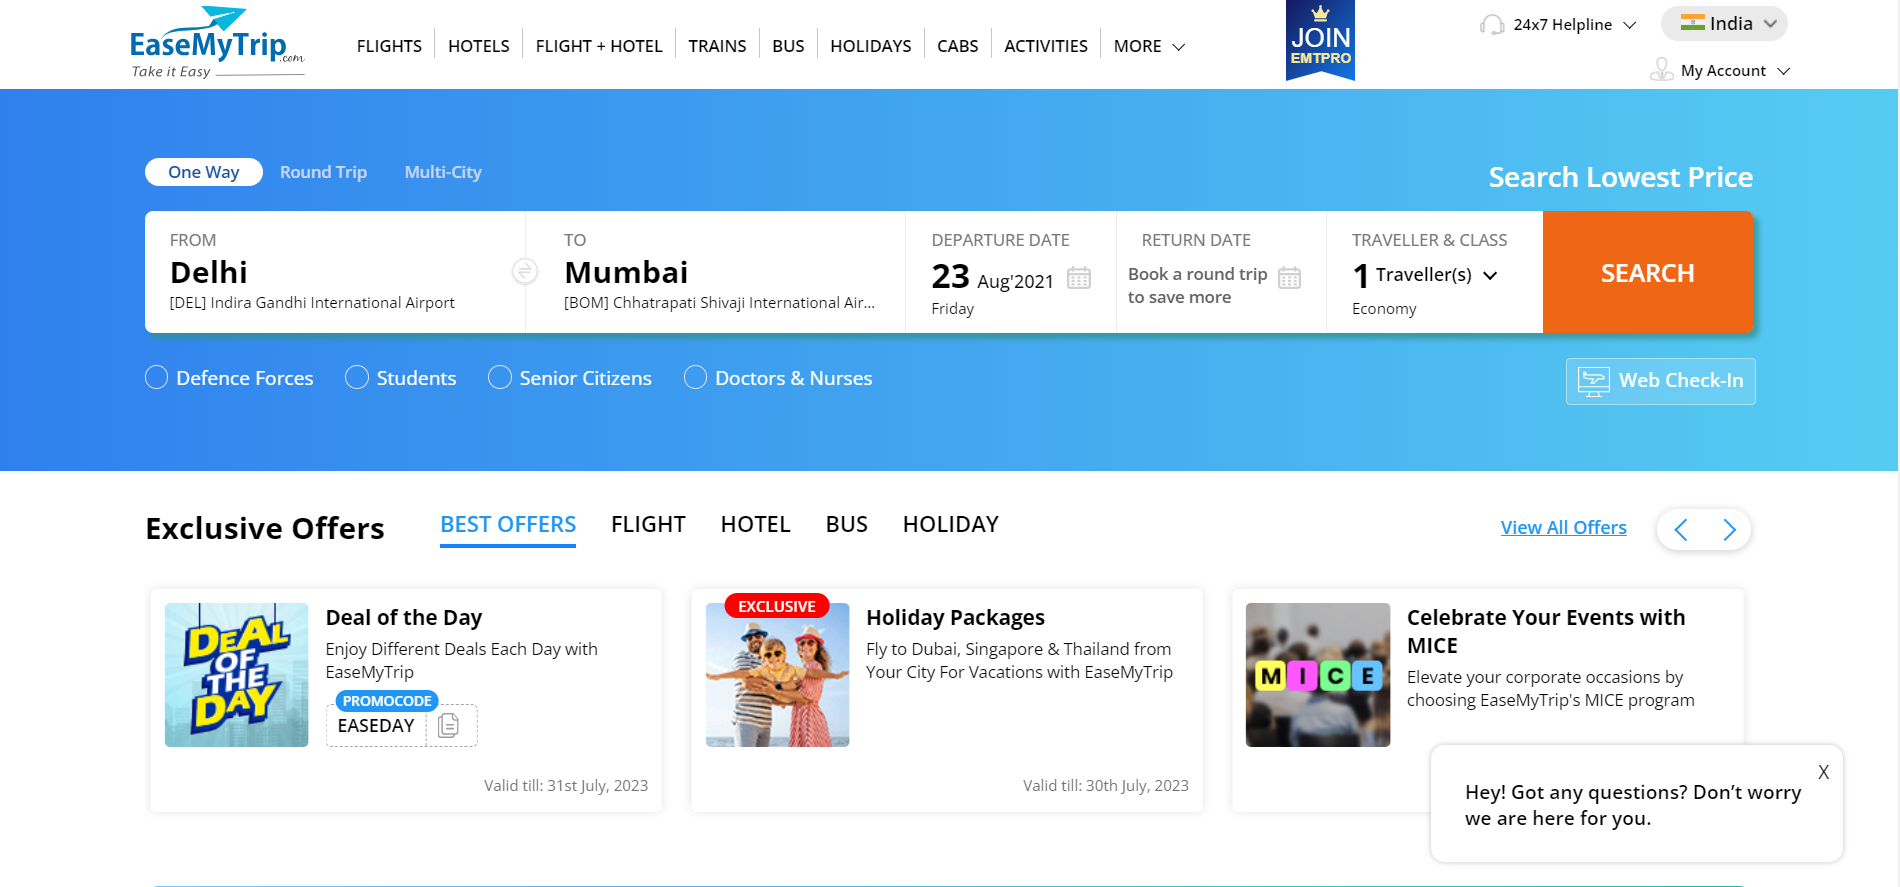The width and height of the screenshot is (1900, 887).
Task: Select the Students fare option
Action: click(x=401, y=378)
